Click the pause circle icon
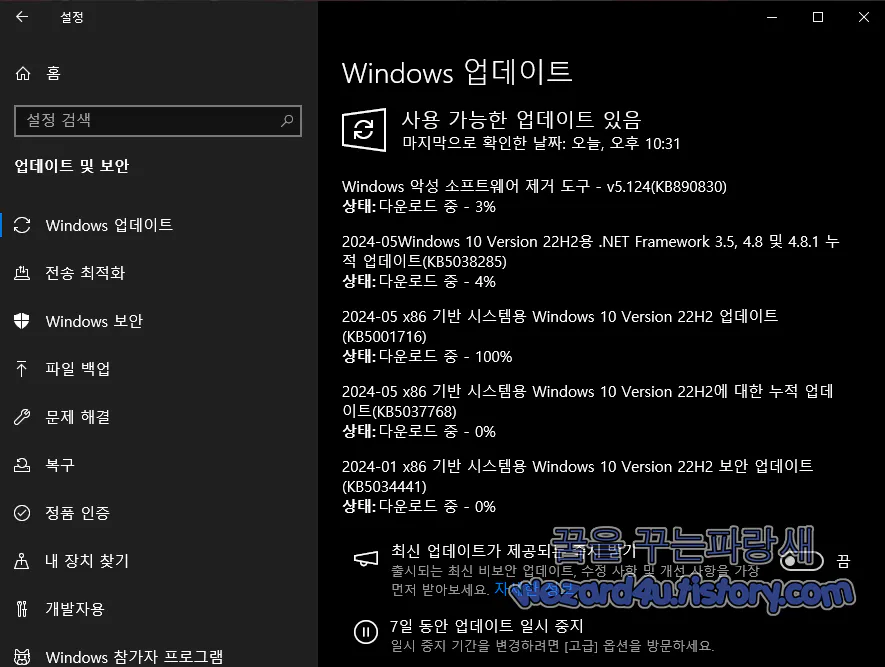885x667 pixels. click(x=365, y=632)
